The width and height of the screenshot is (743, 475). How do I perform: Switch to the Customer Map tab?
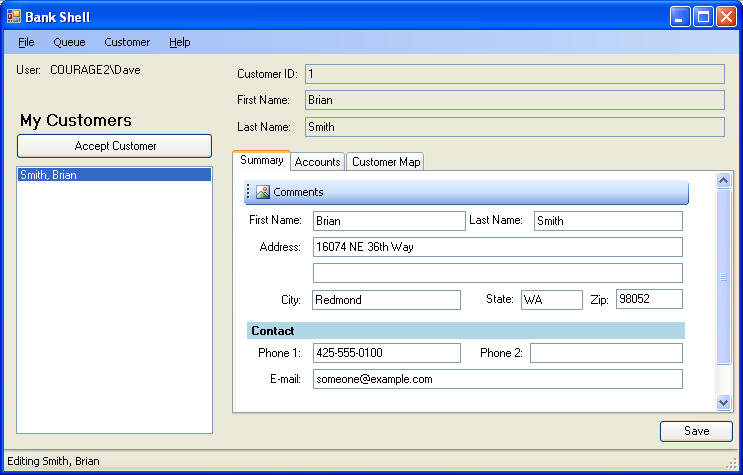[386, 162]
